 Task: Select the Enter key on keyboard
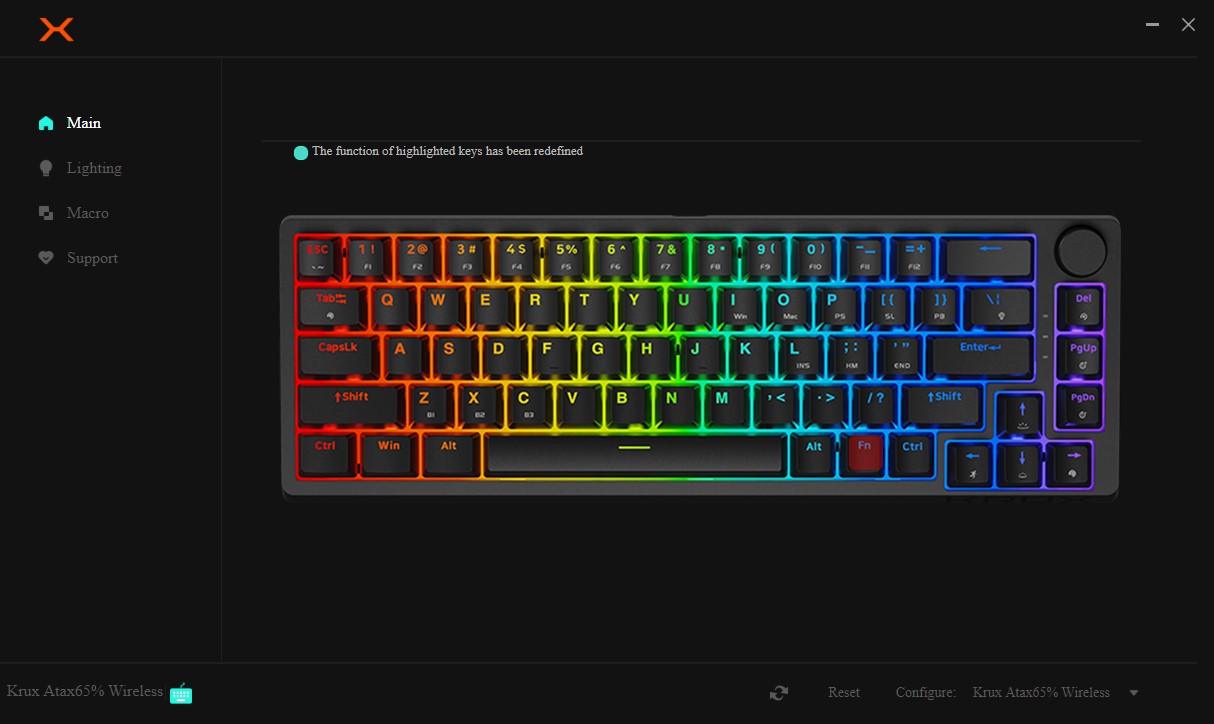979,356
